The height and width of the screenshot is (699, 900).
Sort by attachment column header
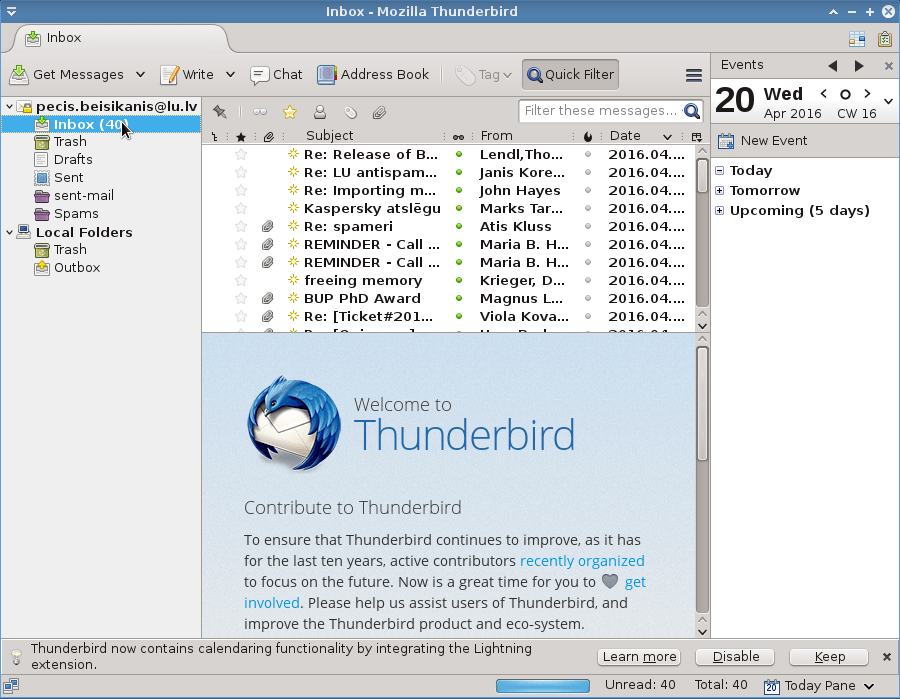(269, 137)
